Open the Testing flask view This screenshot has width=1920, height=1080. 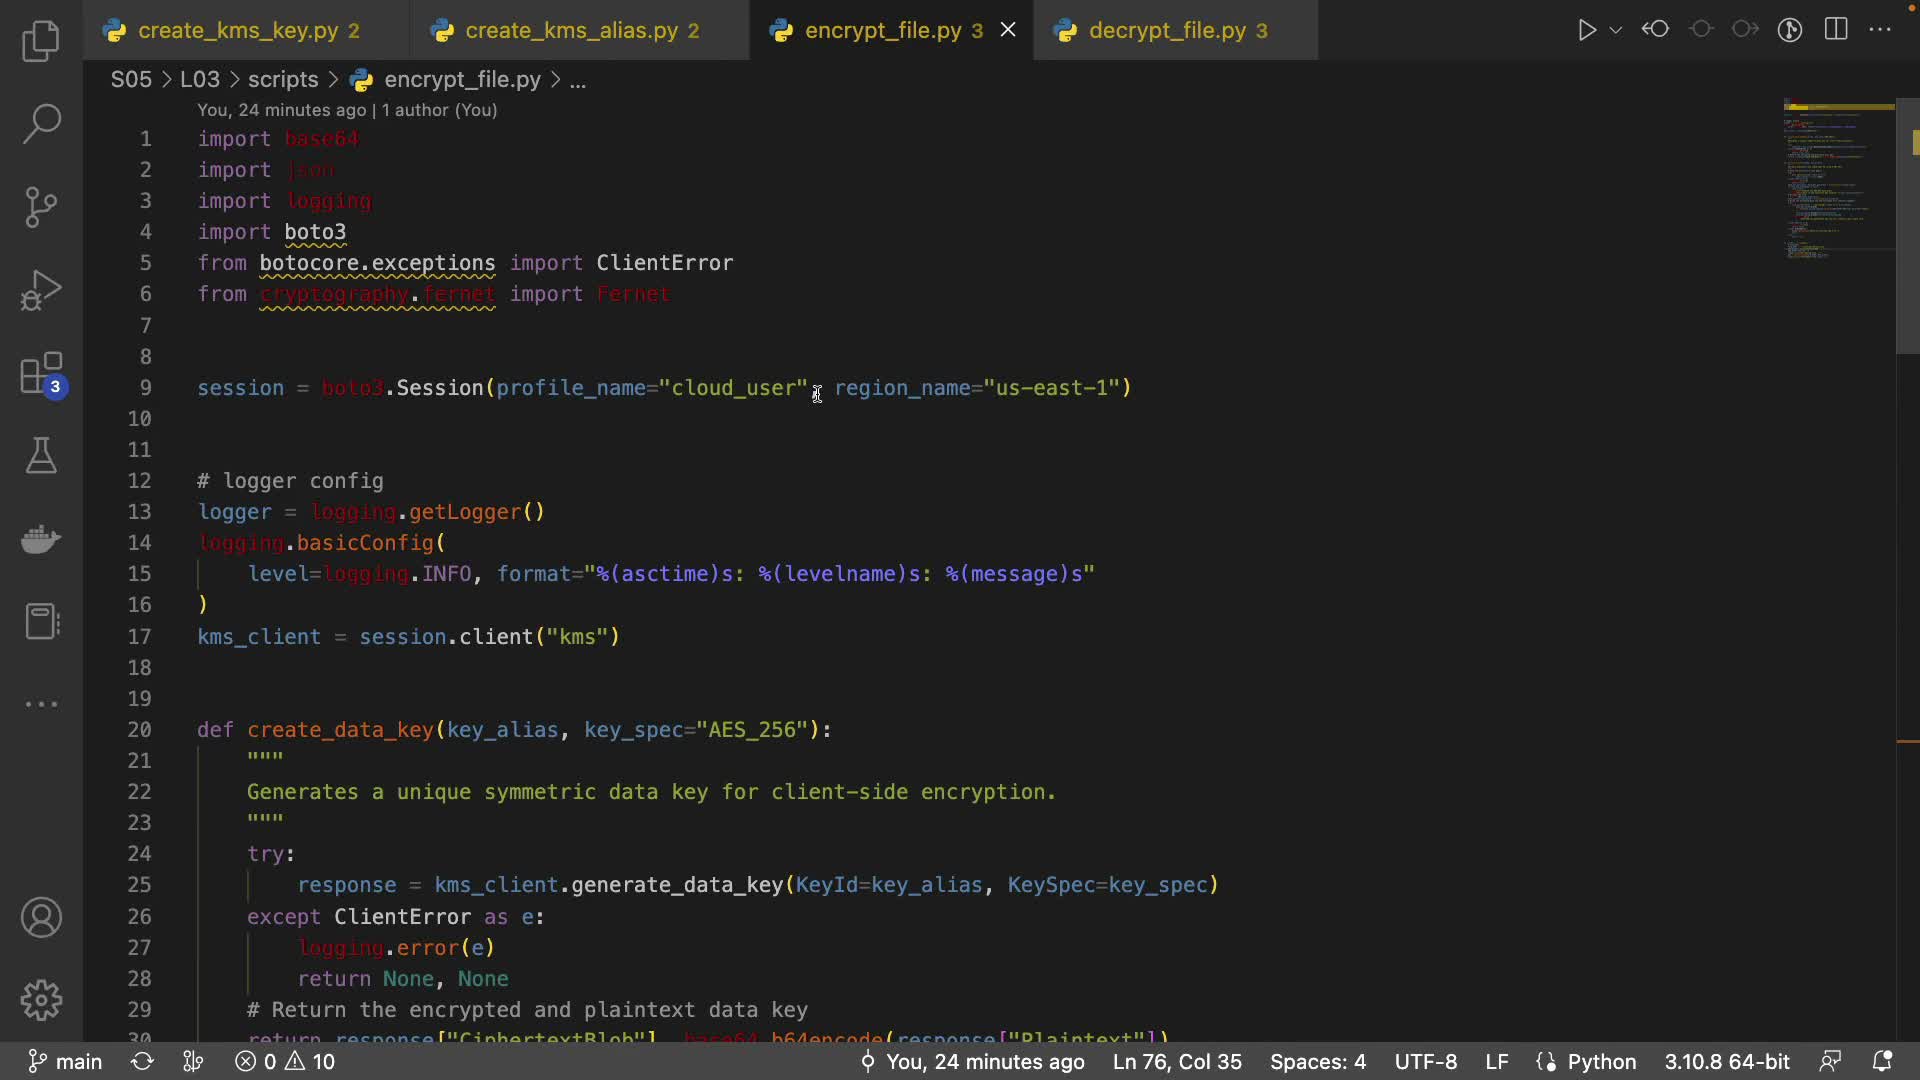click(x=41, y=456)
